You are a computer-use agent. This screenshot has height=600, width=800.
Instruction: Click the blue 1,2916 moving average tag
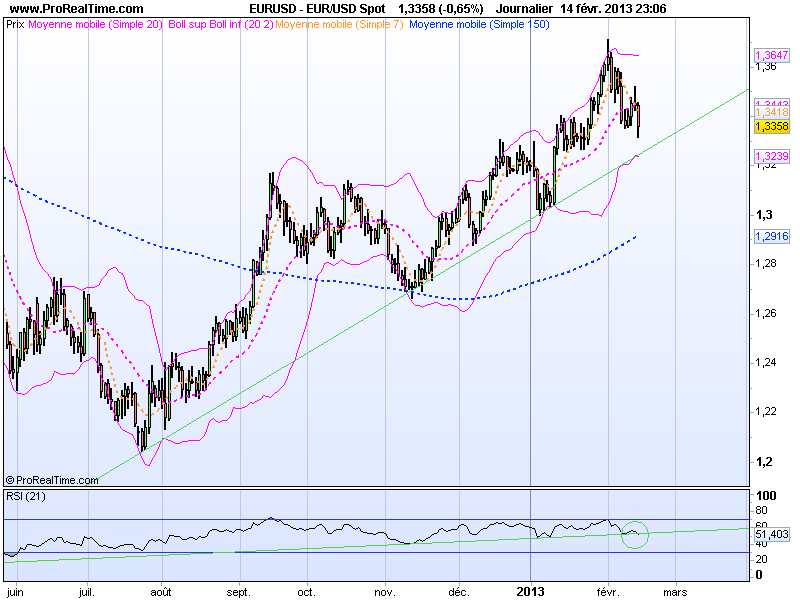771,236
